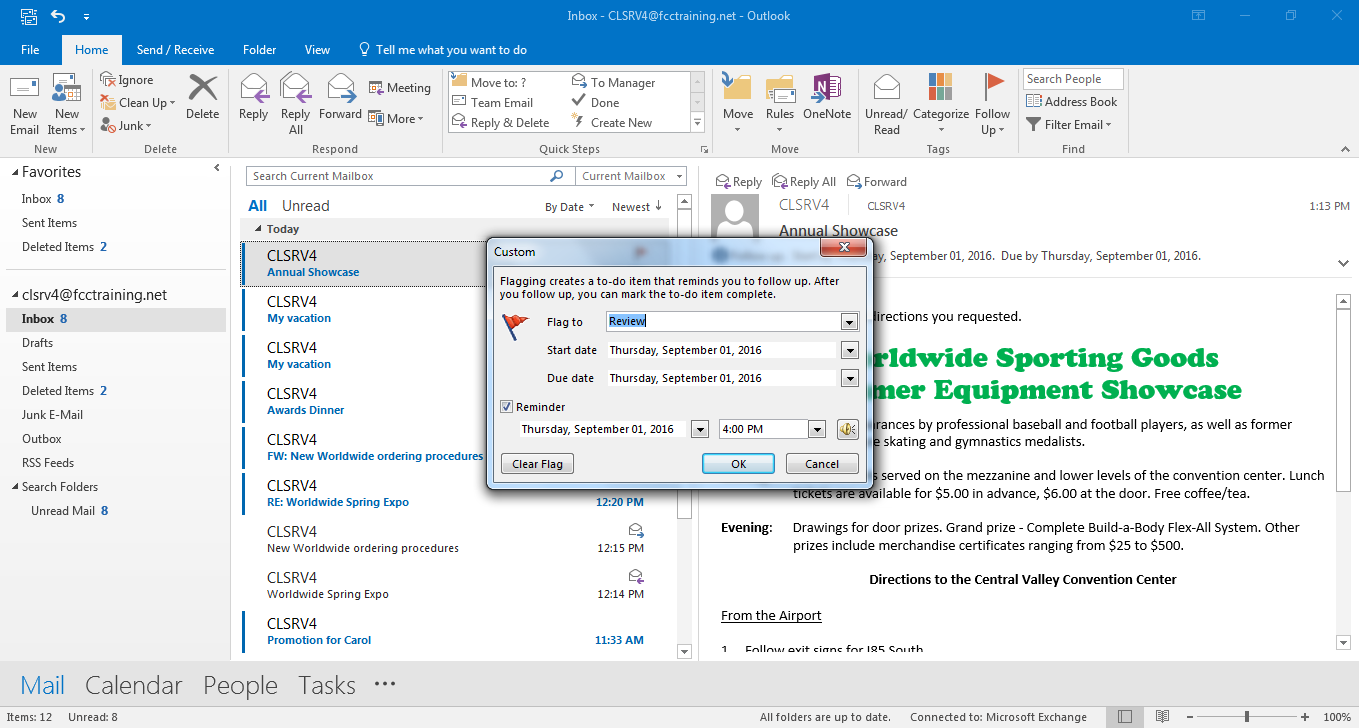Viewport: 1359px width, 728px height.
Task: Click the ribbon Reply All icon
Action: point(296,88)
